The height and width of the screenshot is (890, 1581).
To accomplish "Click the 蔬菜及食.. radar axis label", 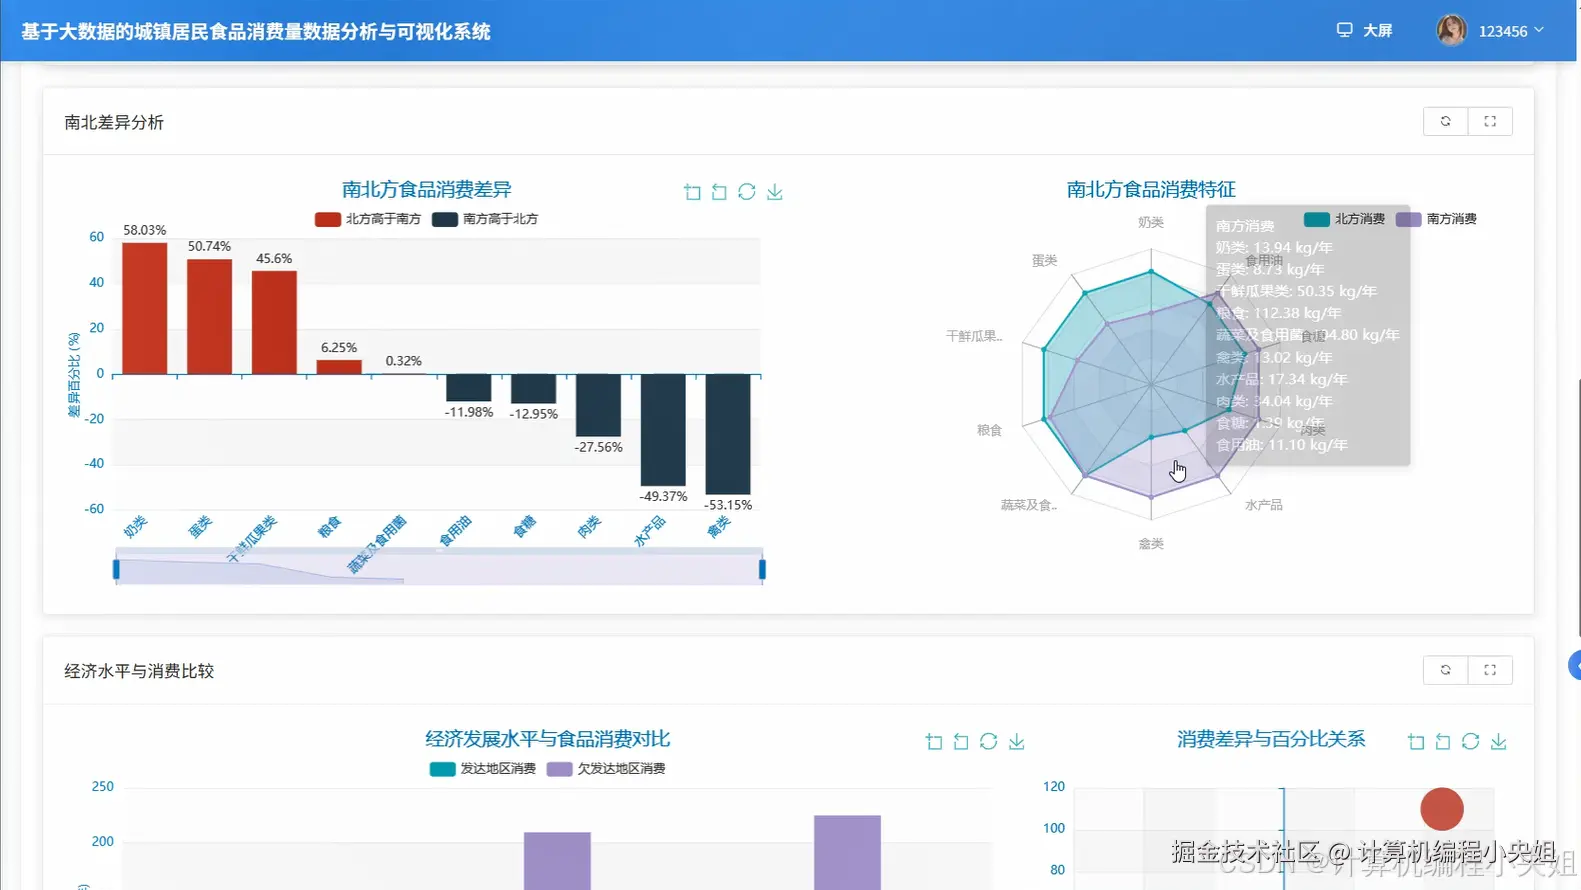I will coord(1029,505).
